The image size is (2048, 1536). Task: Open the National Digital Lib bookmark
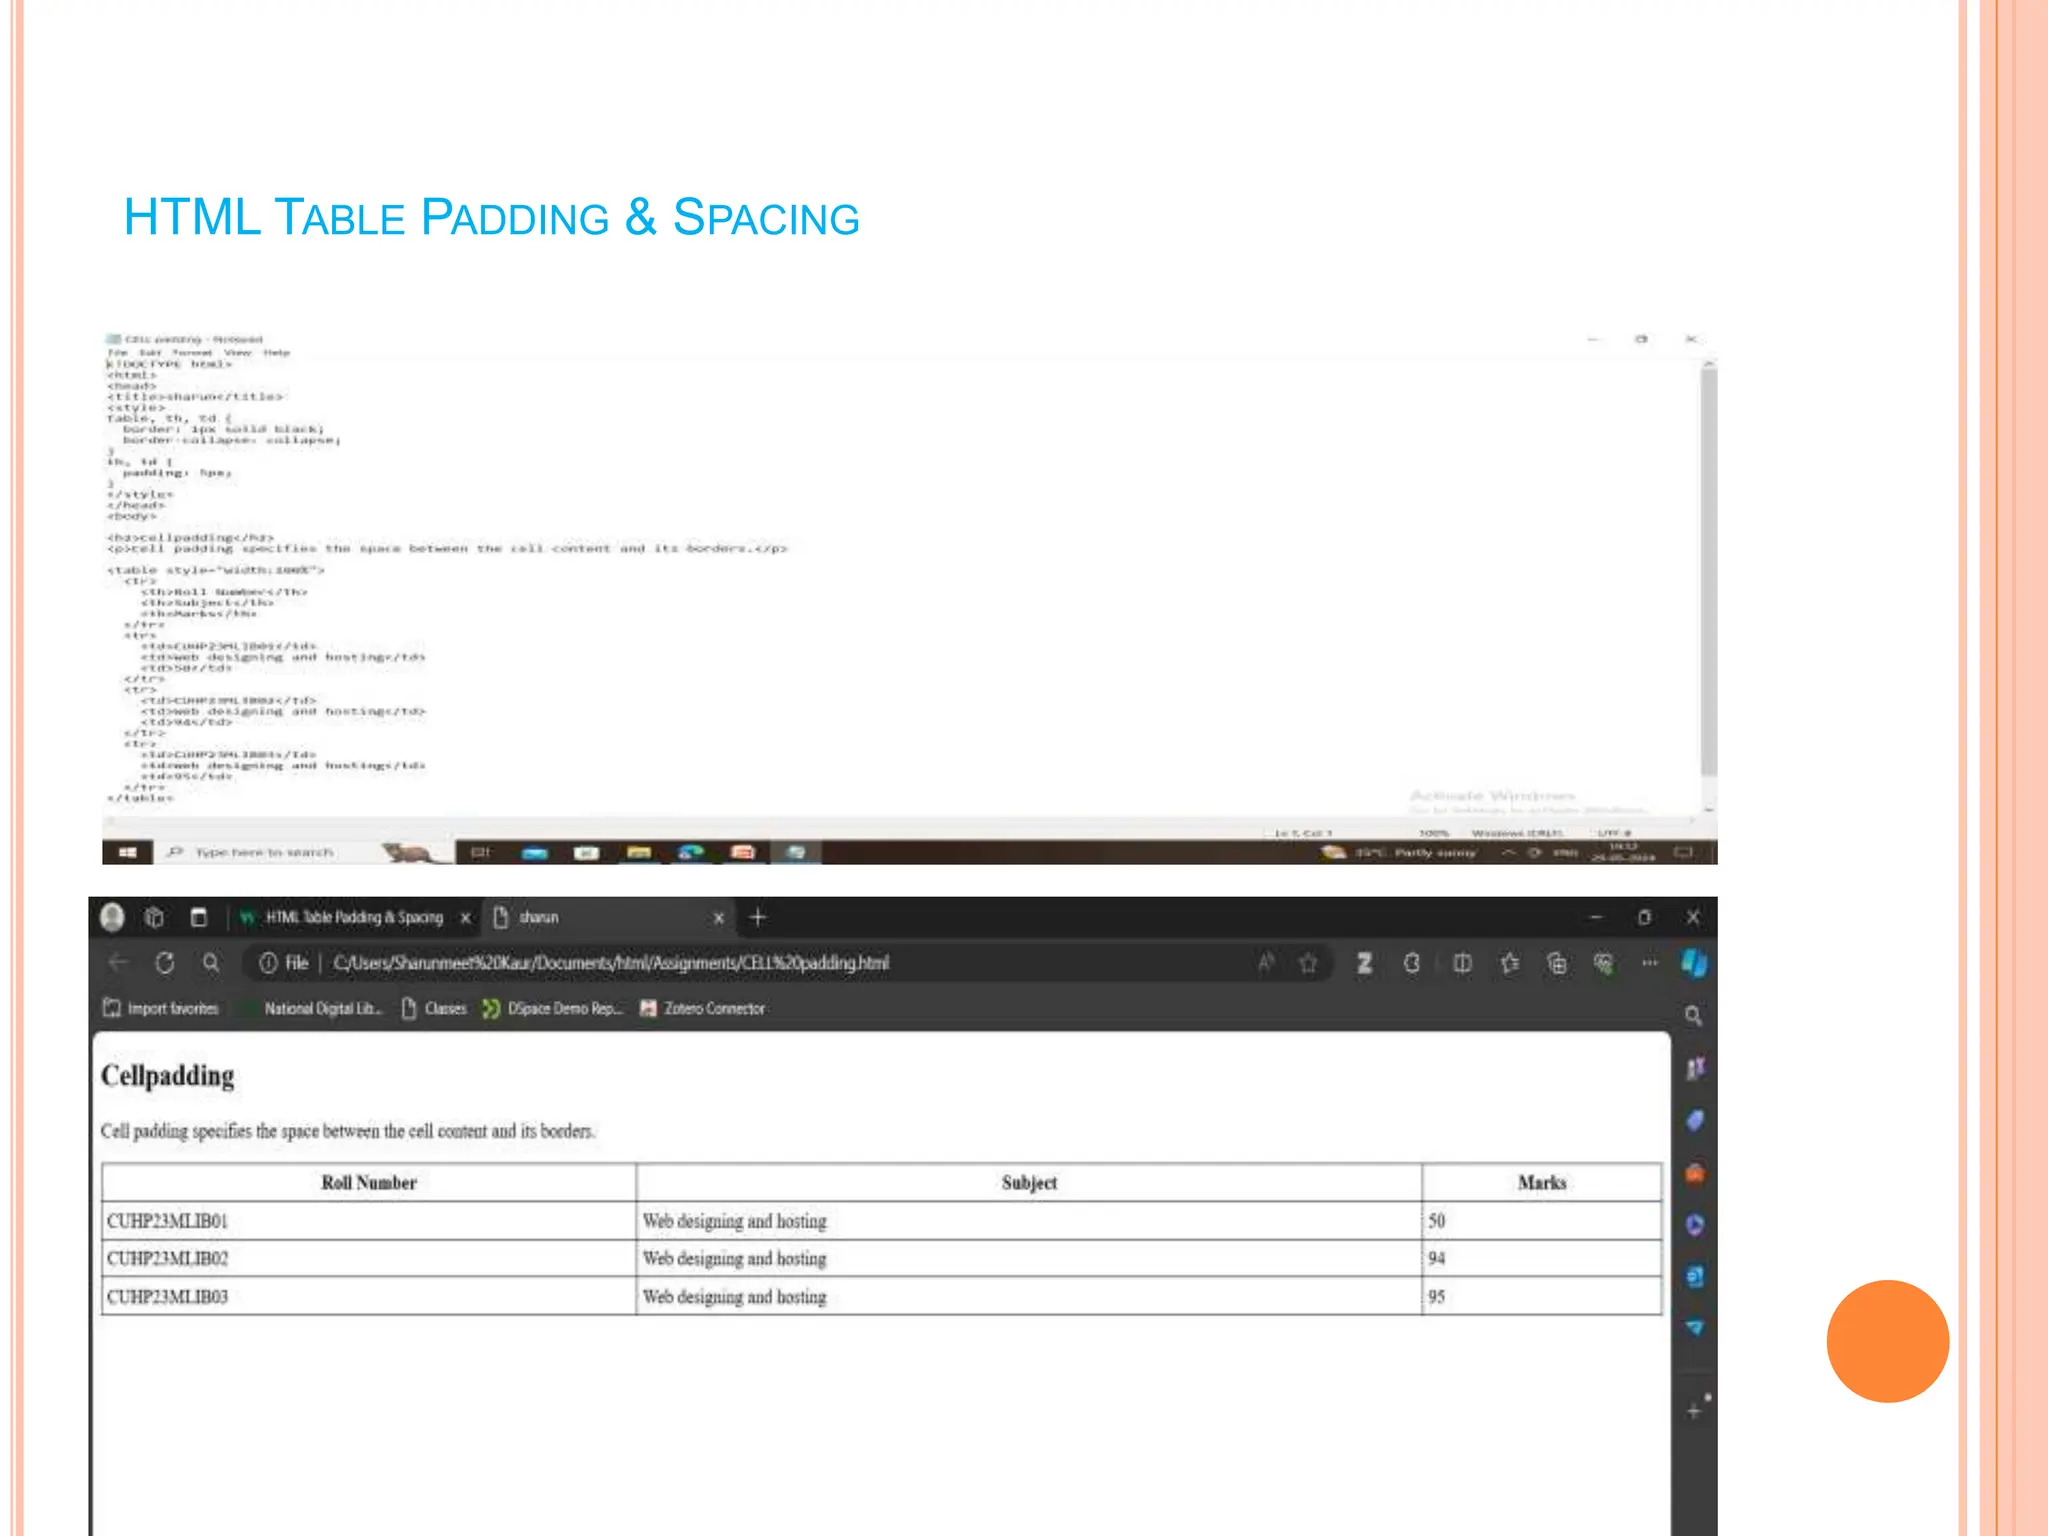point(313,1008)
